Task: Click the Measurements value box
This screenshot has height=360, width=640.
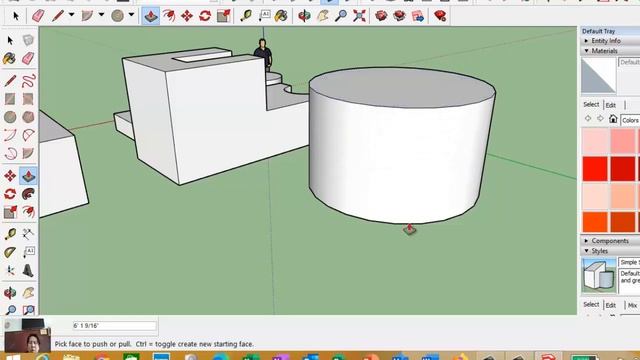Action: 115,326
